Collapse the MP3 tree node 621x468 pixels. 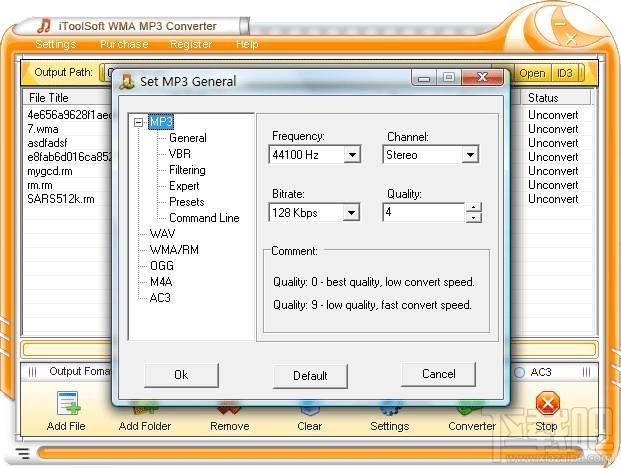point(138,122)
